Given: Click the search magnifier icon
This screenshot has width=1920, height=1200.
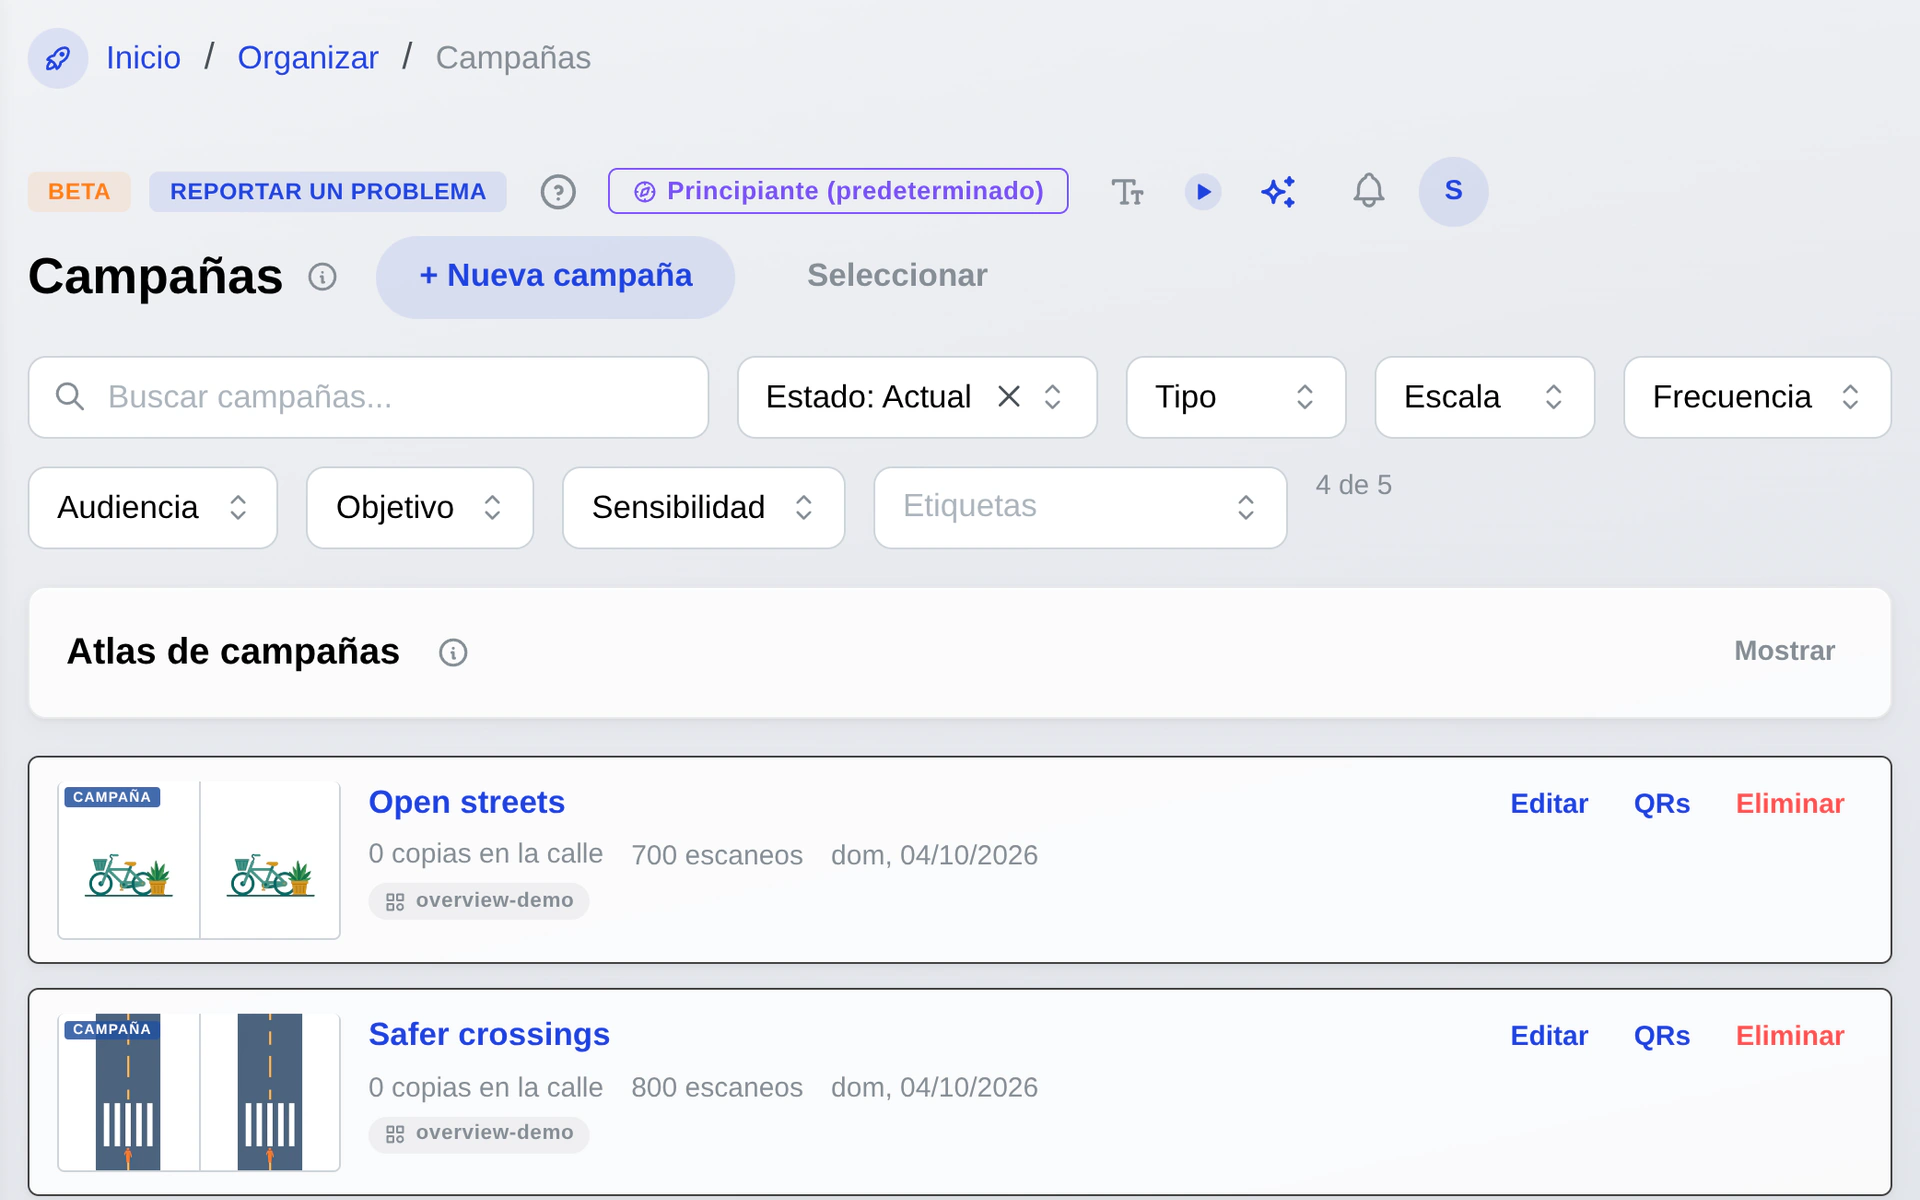Looking at the screenshot, I should click(69, 397).
